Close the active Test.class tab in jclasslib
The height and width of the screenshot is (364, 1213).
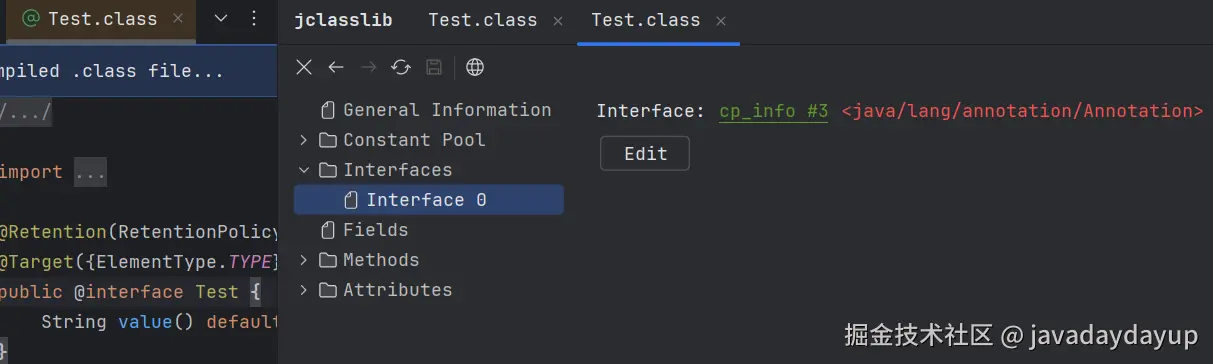tap(721, 21)
